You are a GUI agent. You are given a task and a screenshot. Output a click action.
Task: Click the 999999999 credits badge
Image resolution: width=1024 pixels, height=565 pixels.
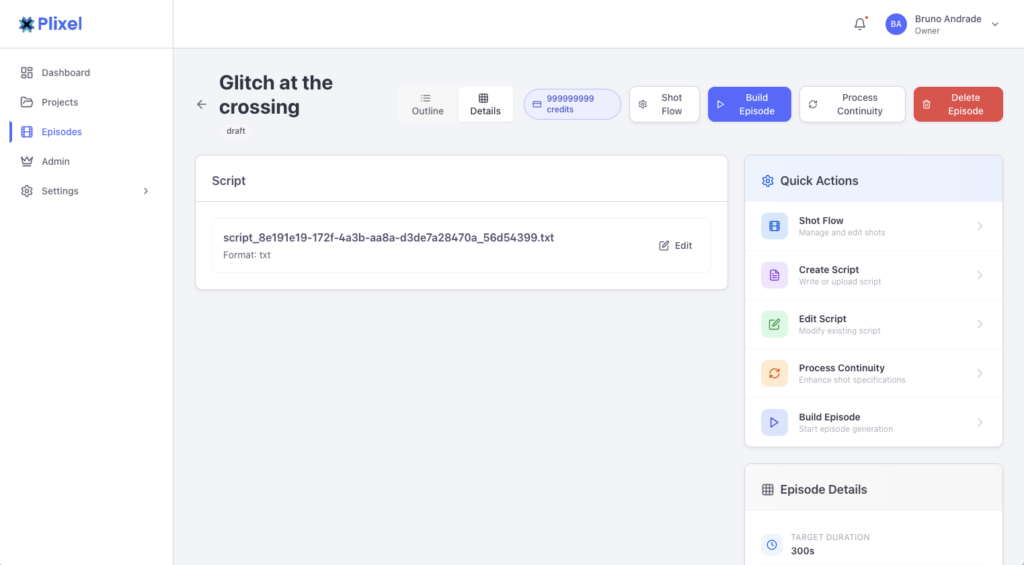click(572, 104)
